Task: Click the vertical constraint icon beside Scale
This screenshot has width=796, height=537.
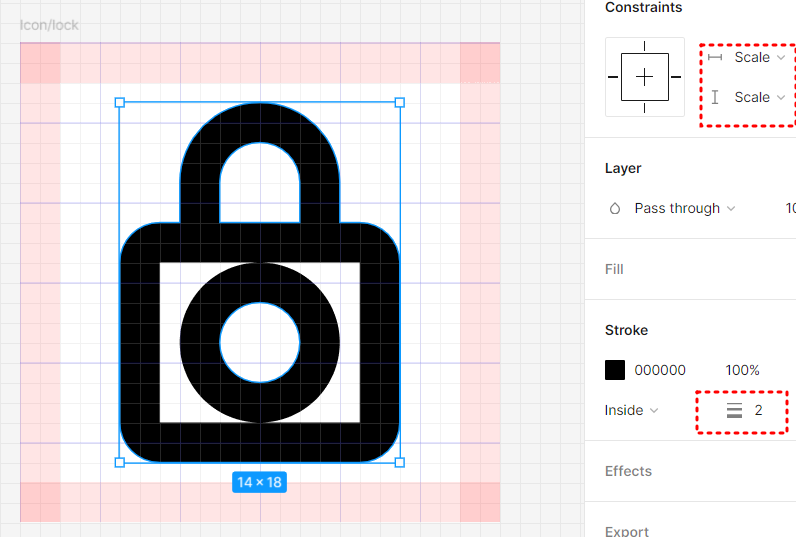Action: click(x=715, y=97)
